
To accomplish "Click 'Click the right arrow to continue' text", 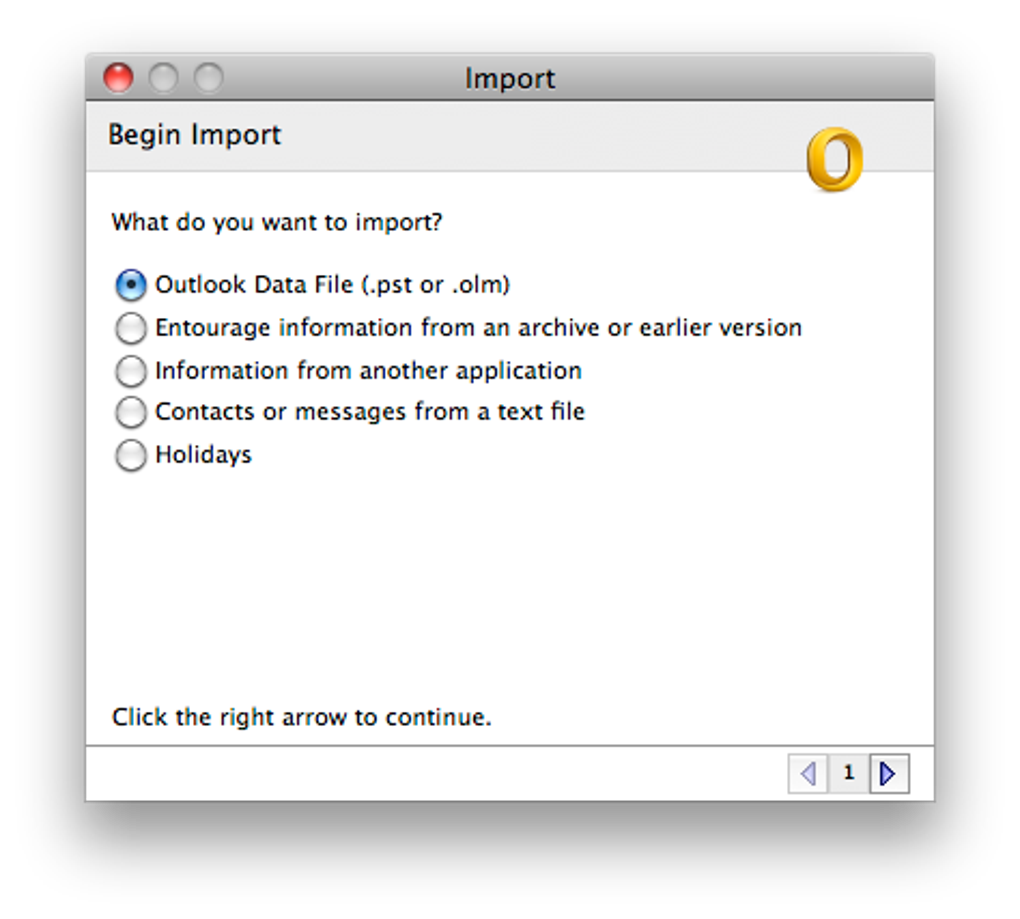I will pos(302,717).
